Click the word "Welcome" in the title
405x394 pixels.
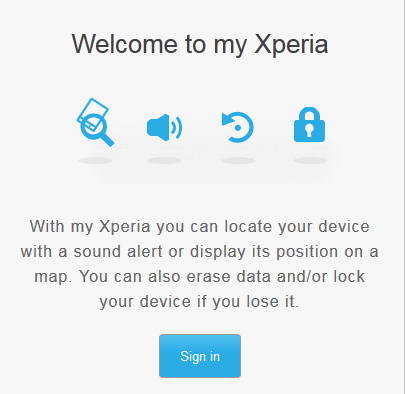[x=125, y=44]
